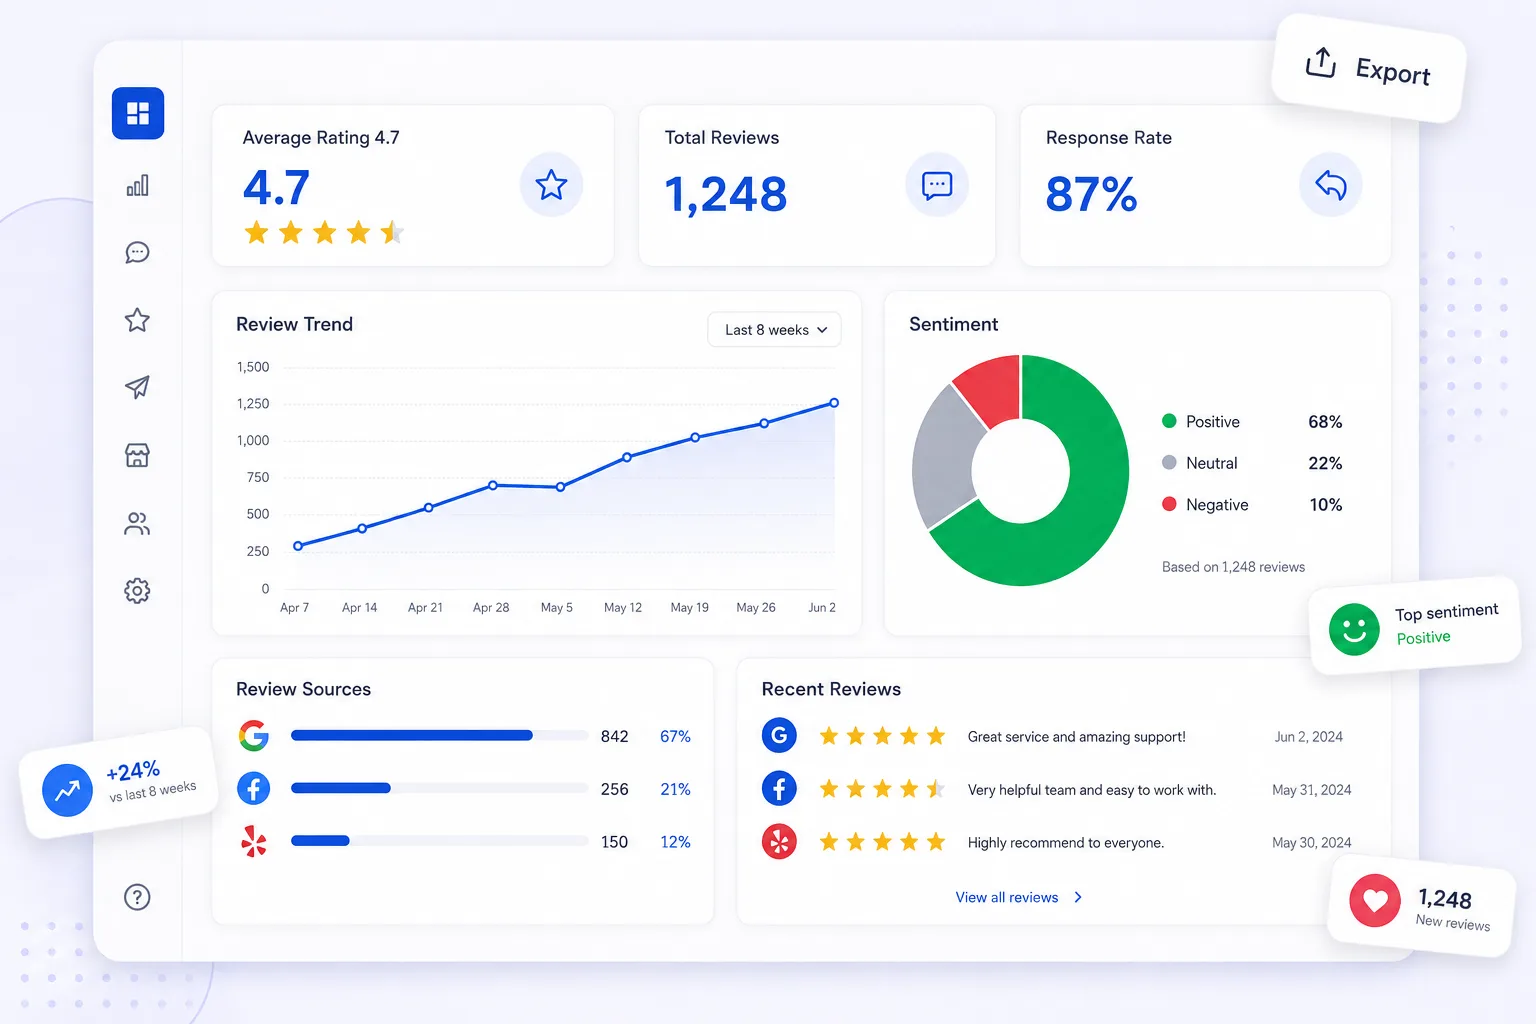The height and width of the screenshot is (1024, 1536).
Task: Select the star favorites sidebar icon
Action: point(138,320)
